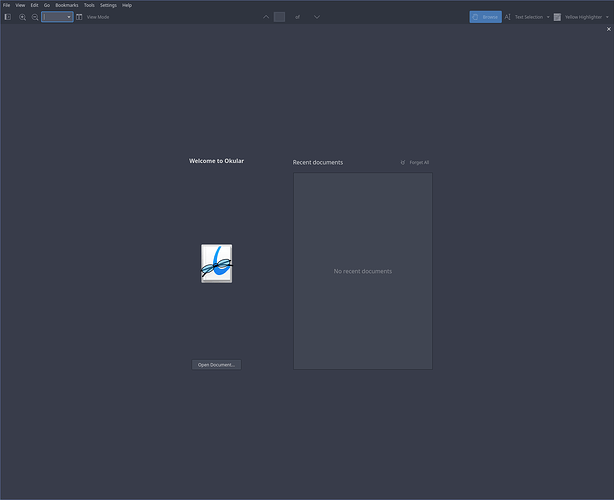Expand the Yellow Highlighter dropdown arrow
The width and height of the screenshot is (614, 500).
[x=607, y=17]
